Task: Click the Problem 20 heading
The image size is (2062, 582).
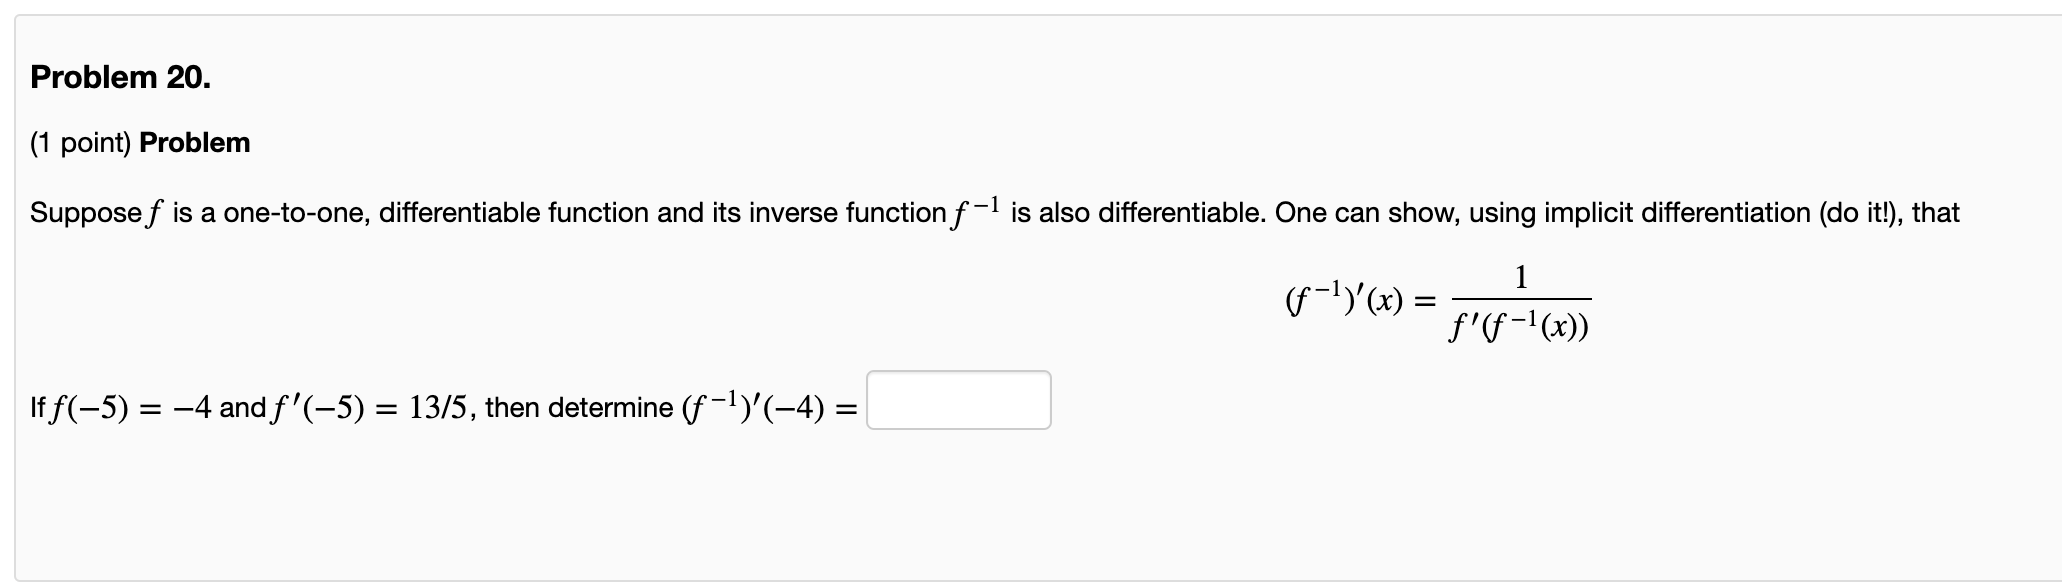Action: coord(118,76)
